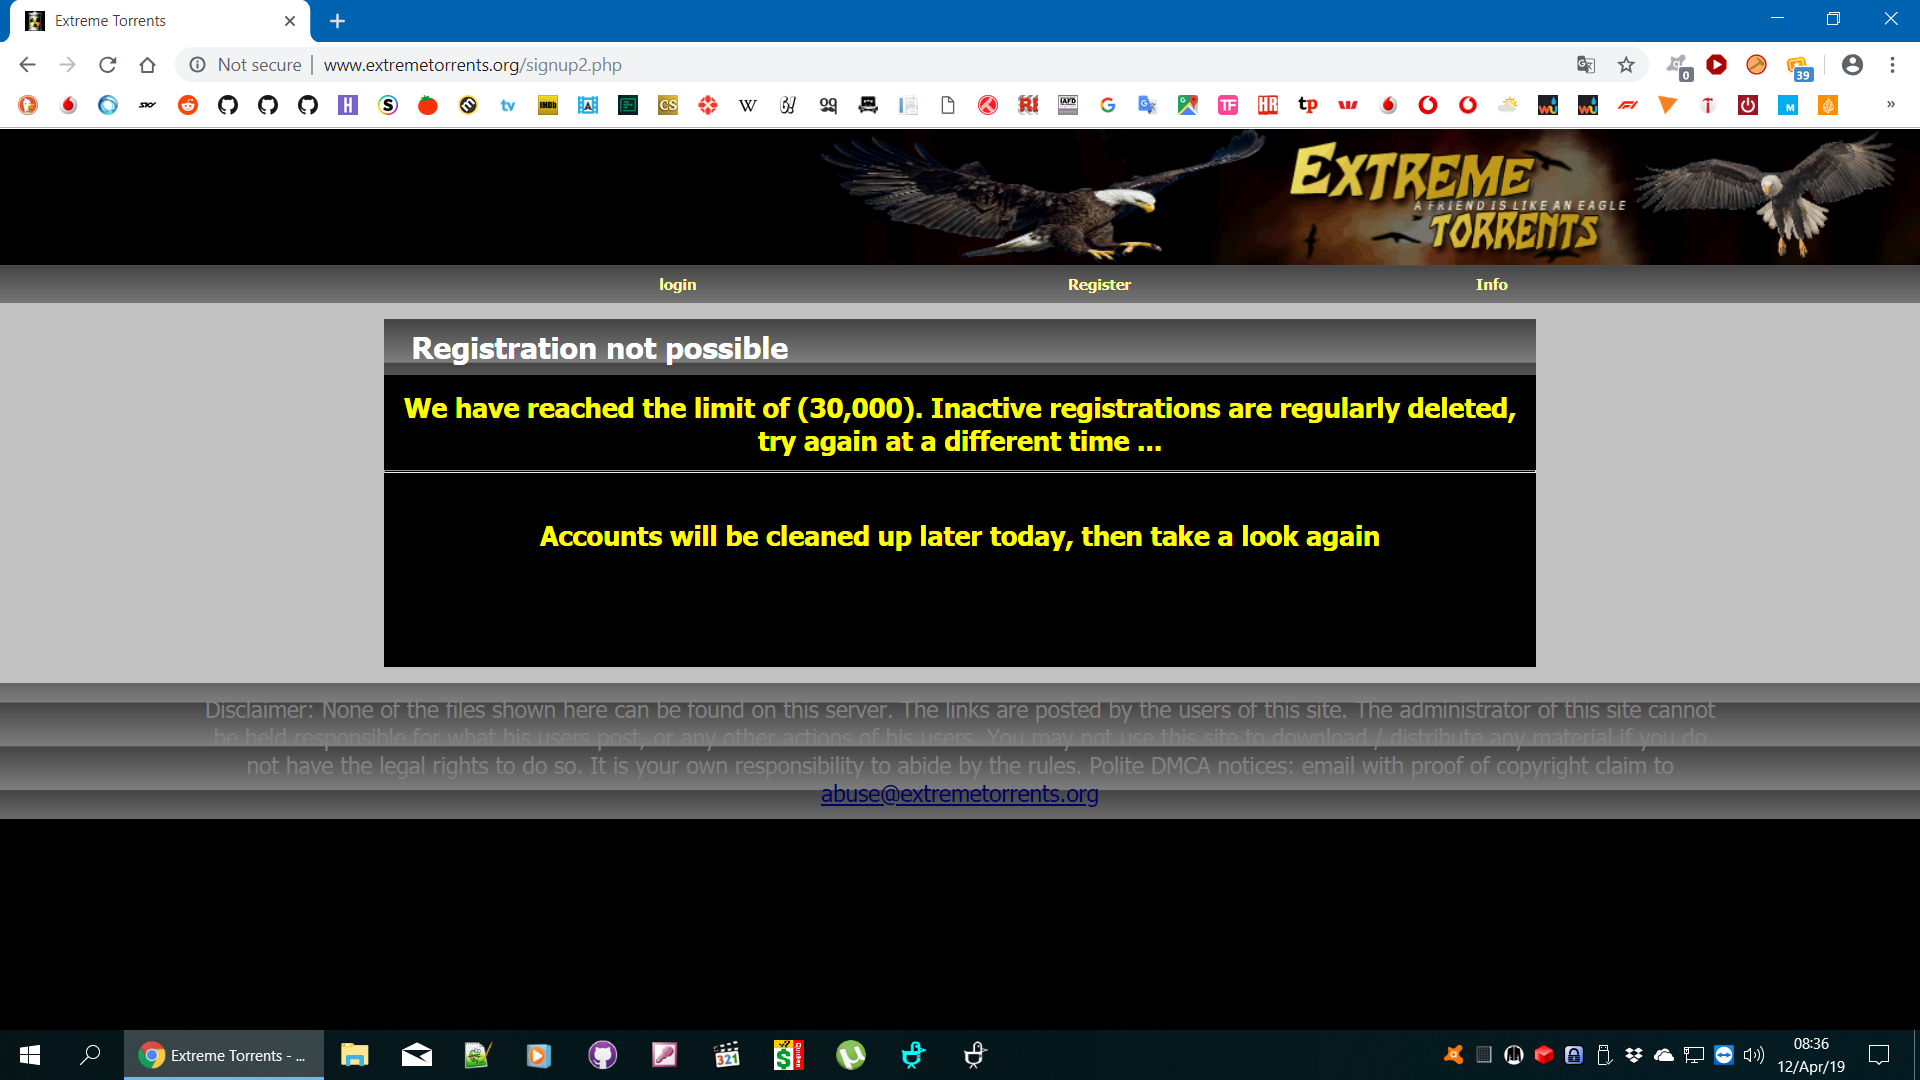Open Avast antivirus from the system tray

tap(1453, 1054)
